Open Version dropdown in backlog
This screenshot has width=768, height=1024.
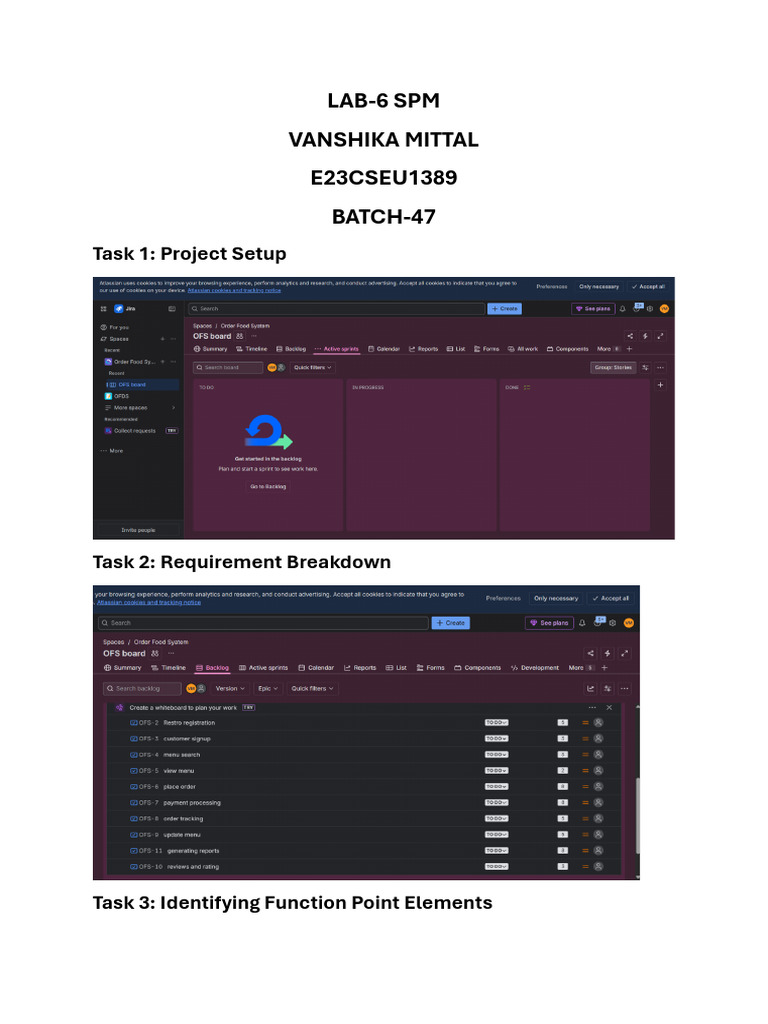point(230,688)
